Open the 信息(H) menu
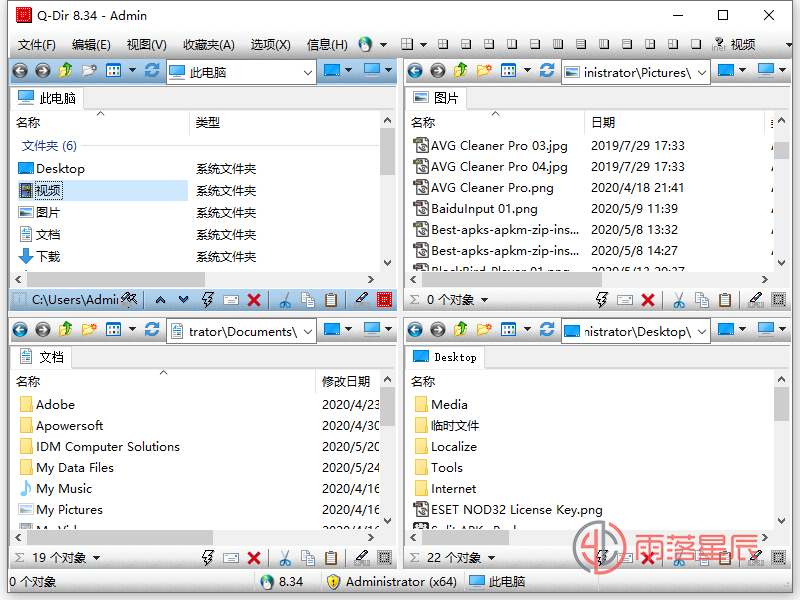Image resolution: width=800 pixels, height=600 pixels. (x=327, y=45)
